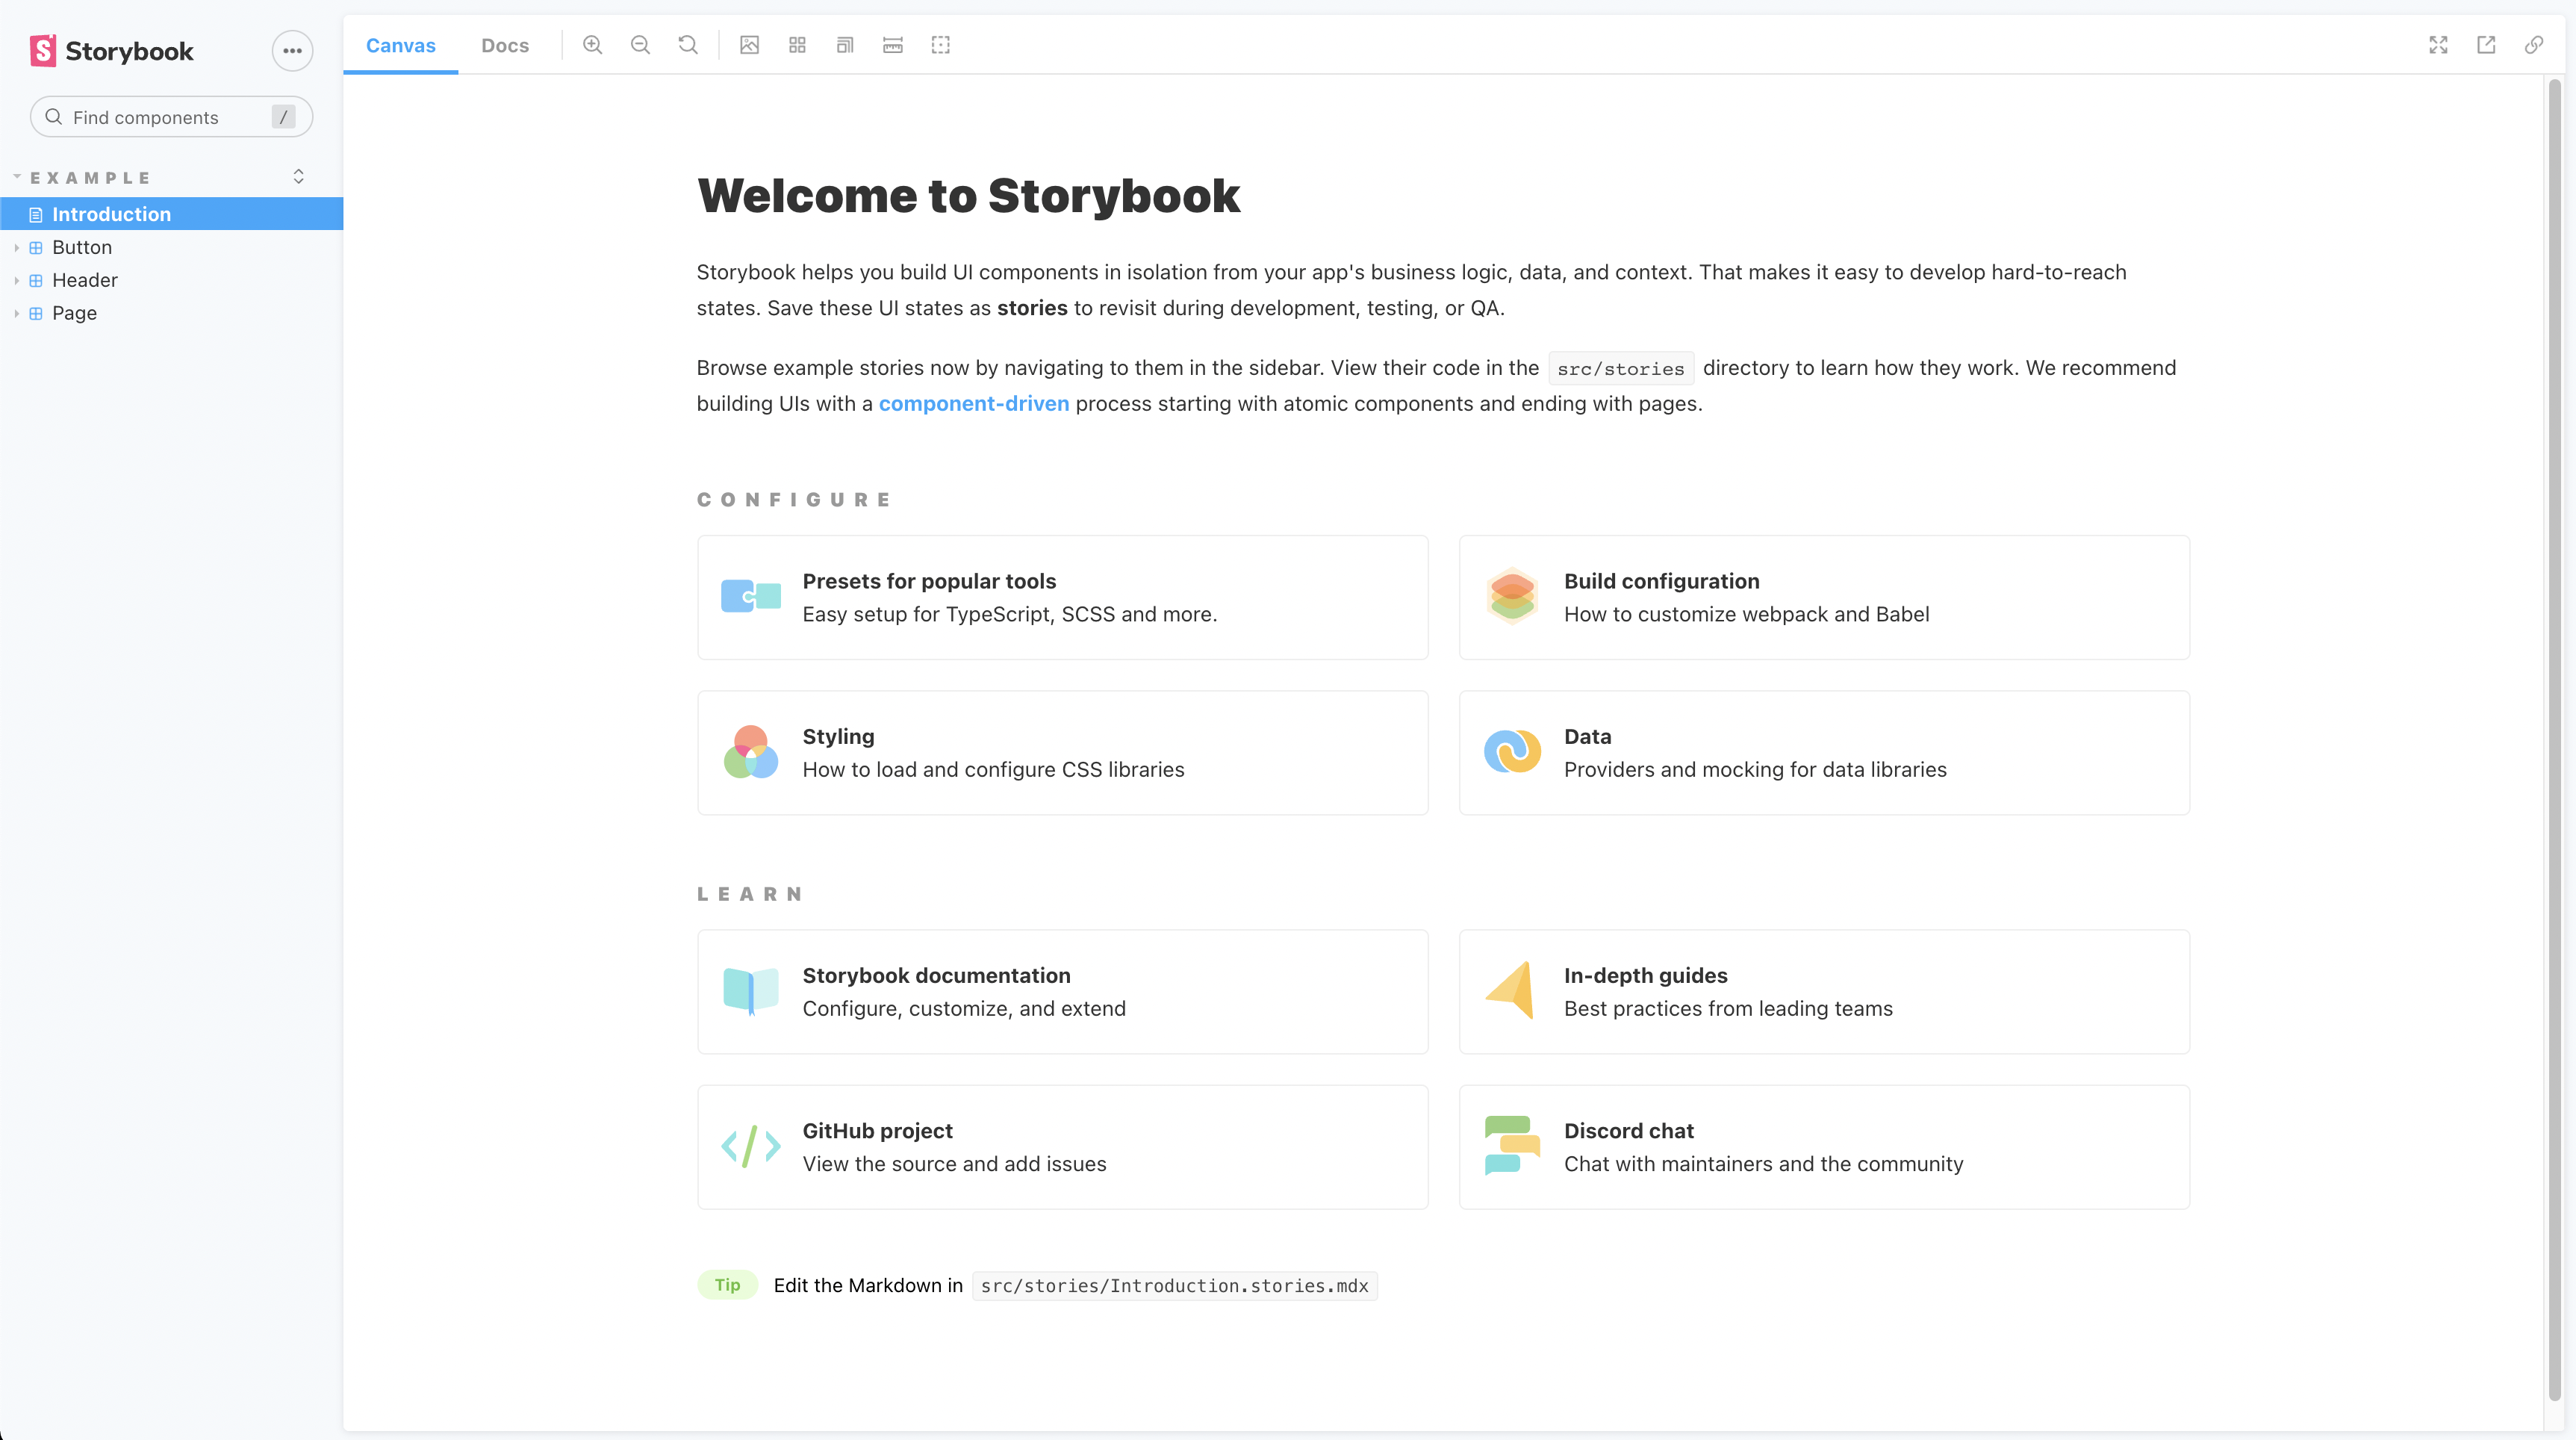
Task: Toggle the outline overlay on elements
Action: [940, 45]
